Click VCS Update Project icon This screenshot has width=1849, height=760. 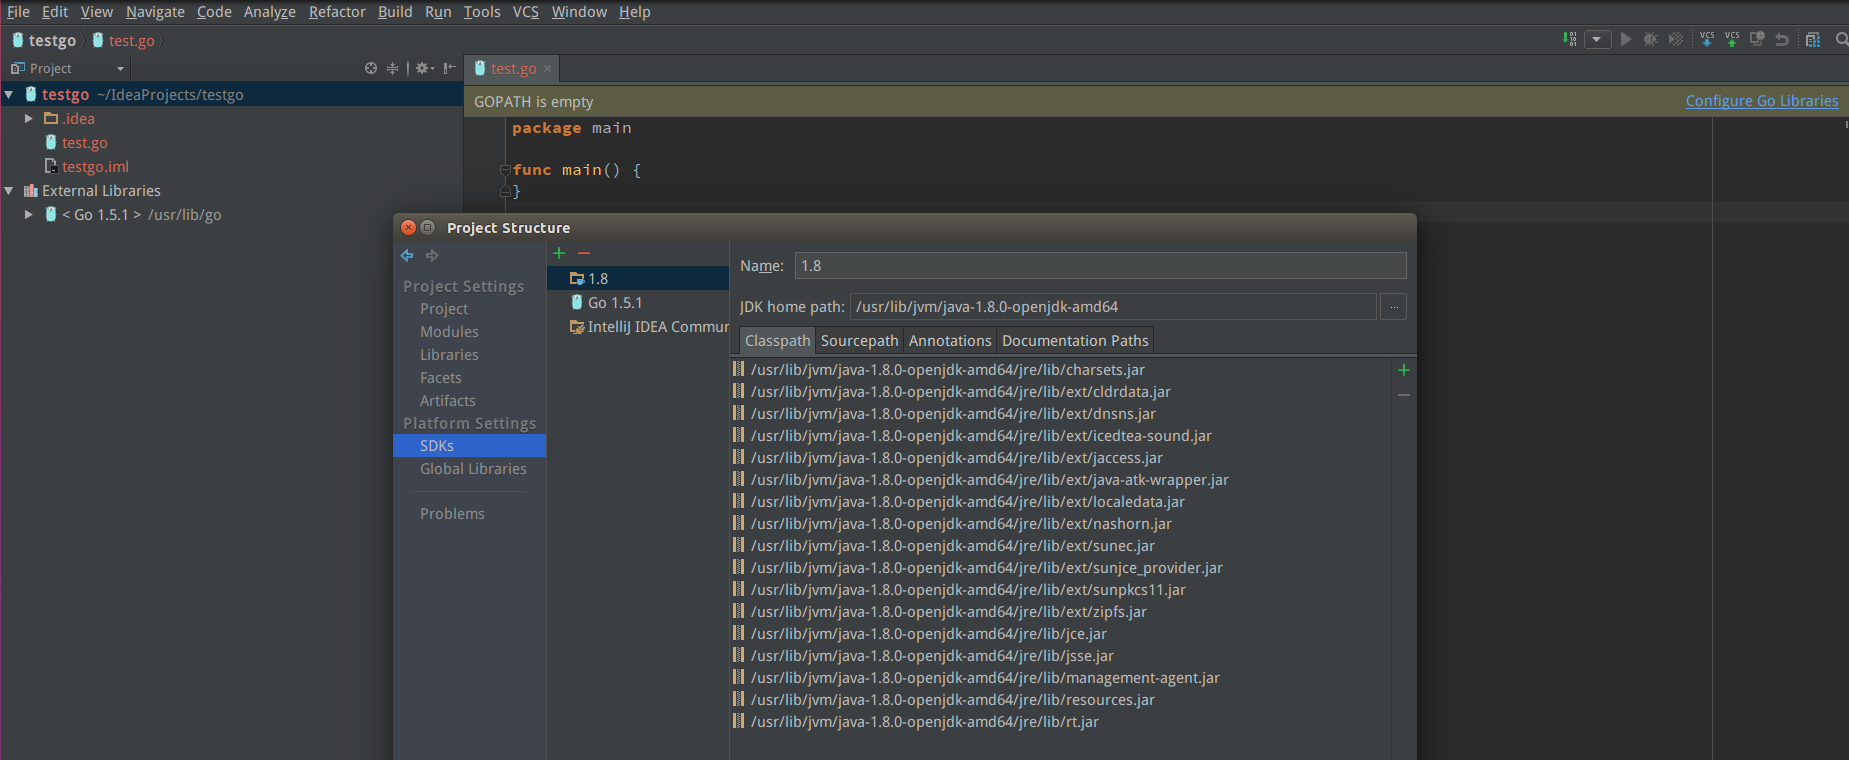click(1707, 39)
